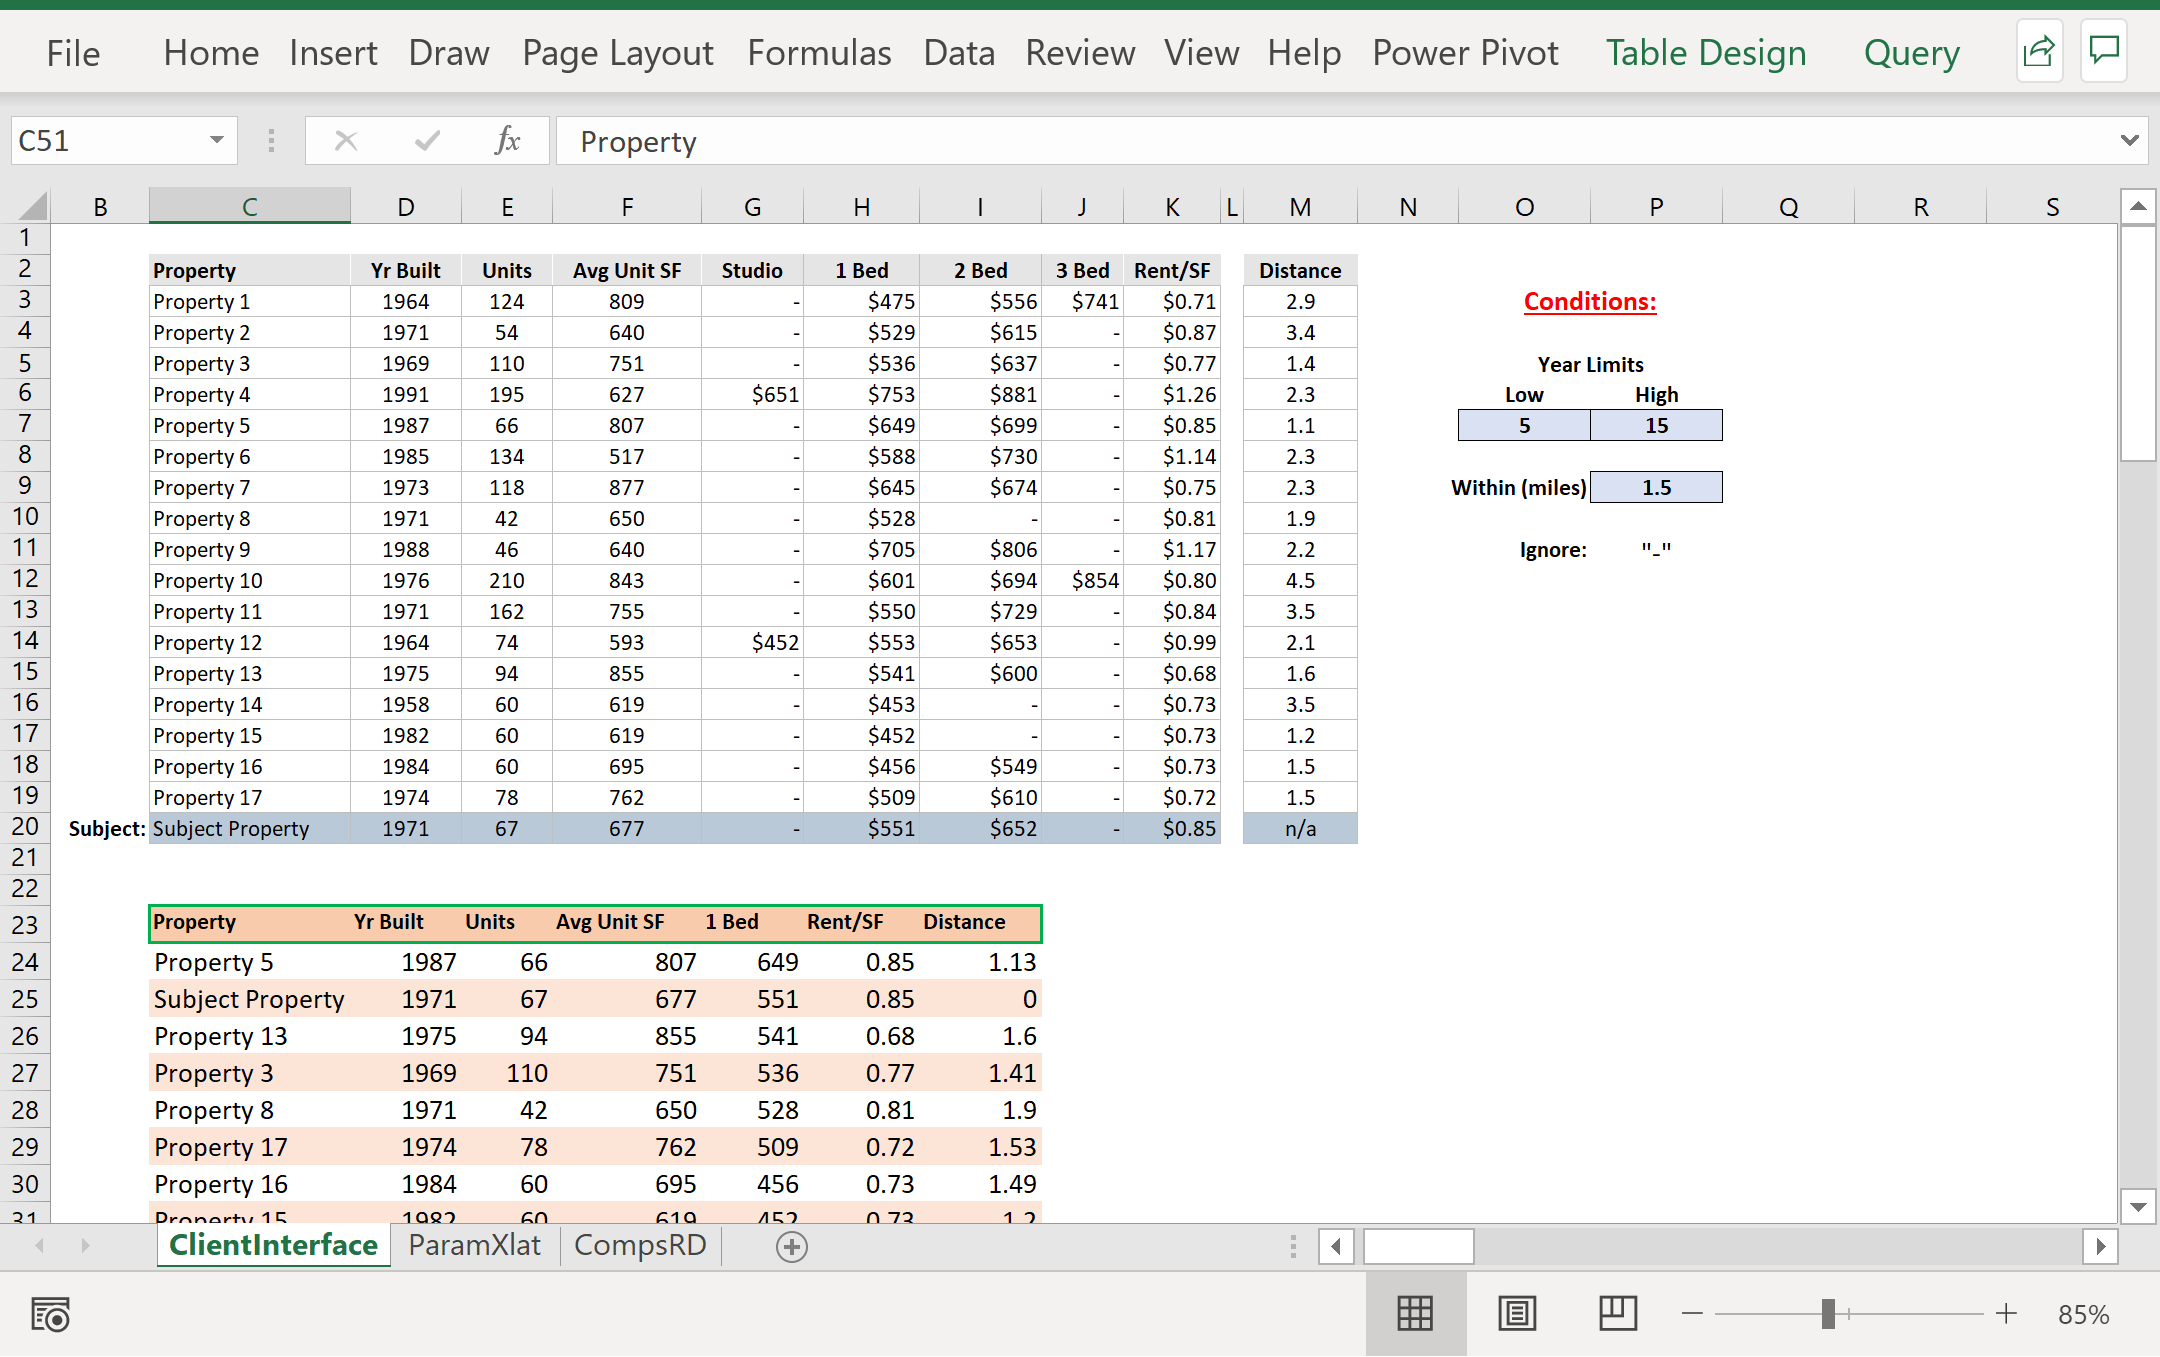
Task: Open the Comments icon
Action: coord(2104,51)
